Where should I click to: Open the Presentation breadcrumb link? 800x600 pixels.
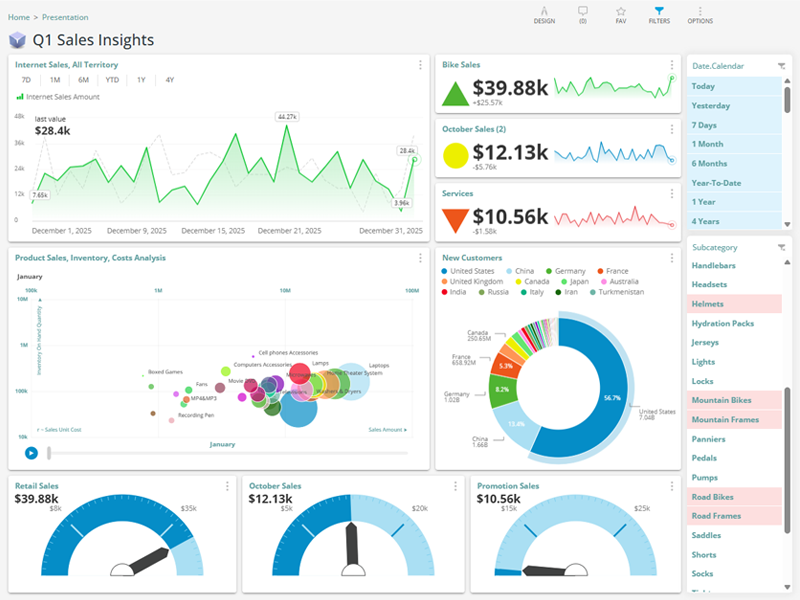(x=65, y=17)
